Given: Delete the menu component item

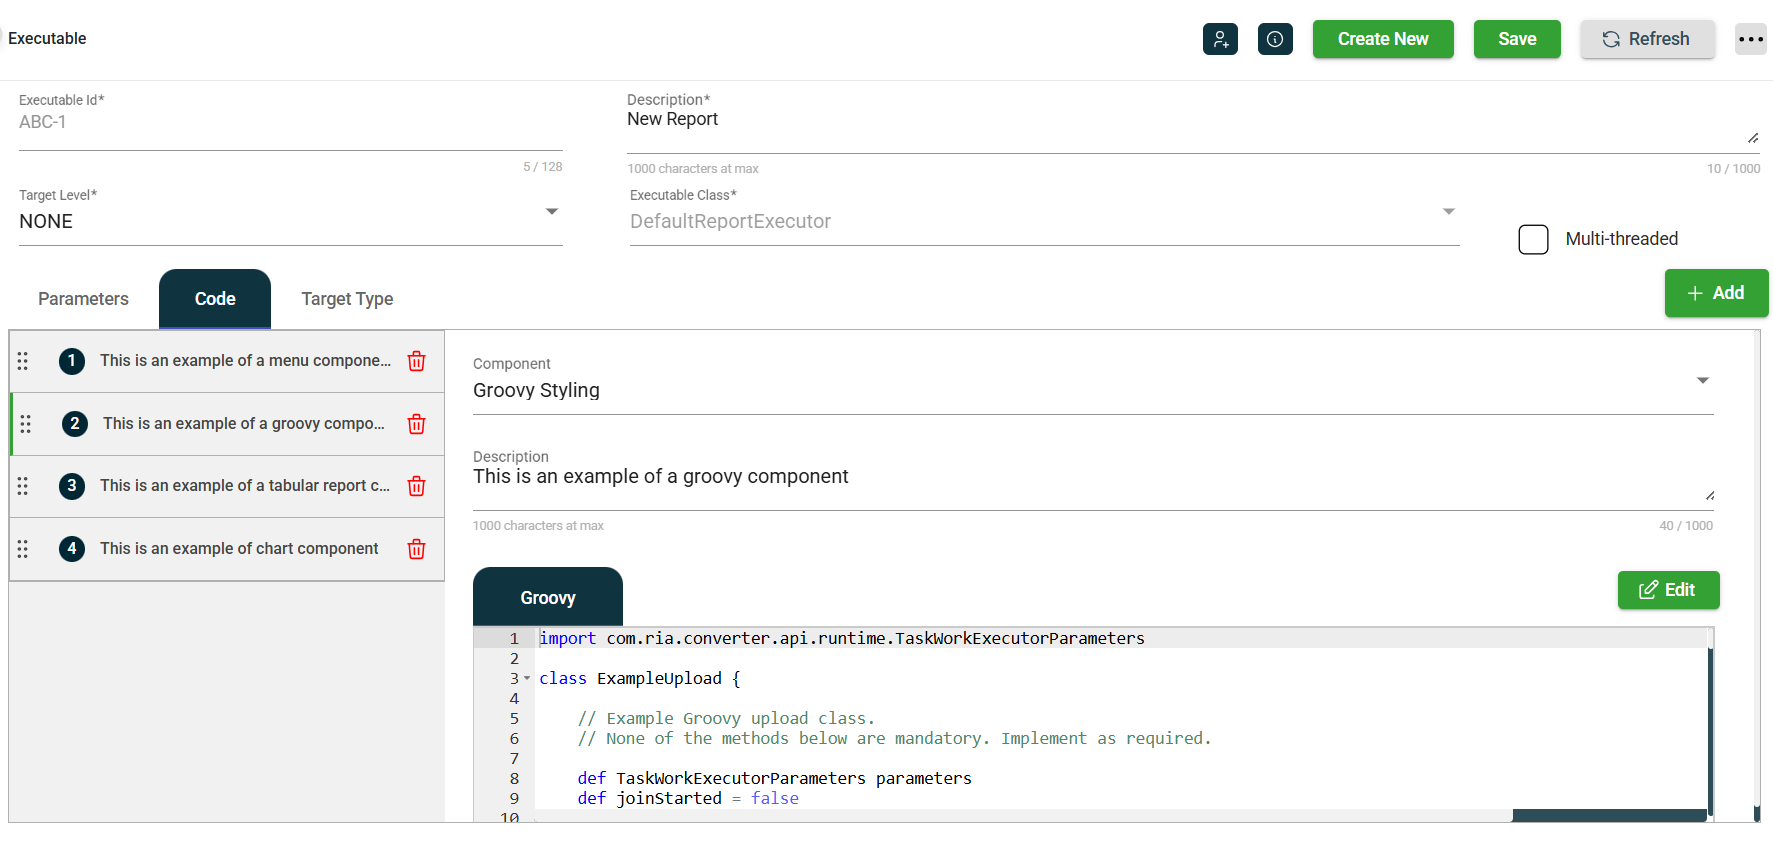Looking at the screenshot, I should tap(417, 361).
